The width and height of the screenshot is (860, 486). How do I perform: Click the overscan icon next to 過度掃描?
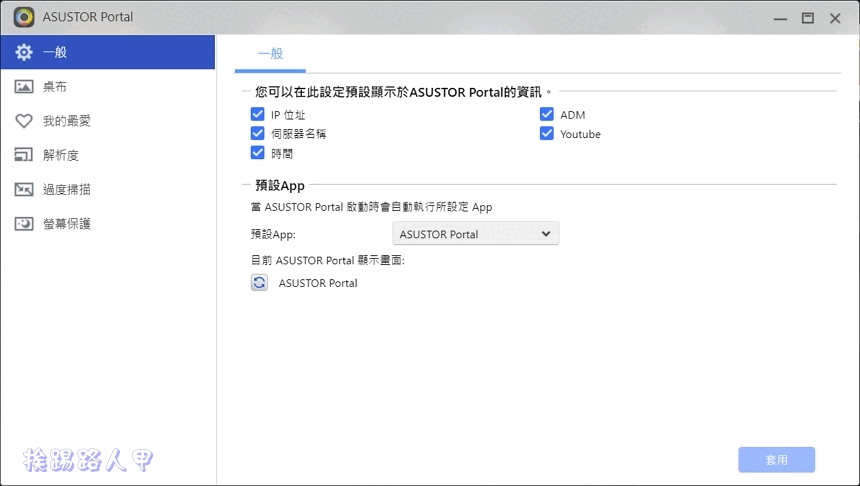[24, 189]
